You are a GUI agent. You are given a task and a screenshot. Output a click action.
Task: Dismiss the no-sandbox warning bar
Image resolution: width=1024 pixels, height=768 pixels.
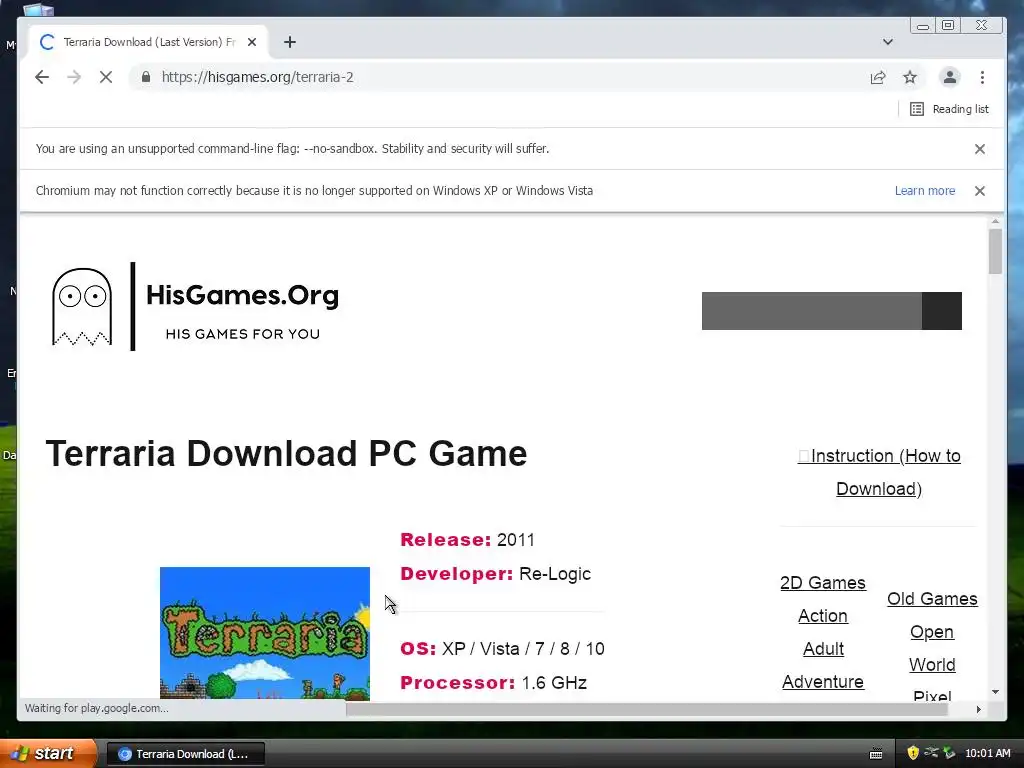[x=980, y=149]
